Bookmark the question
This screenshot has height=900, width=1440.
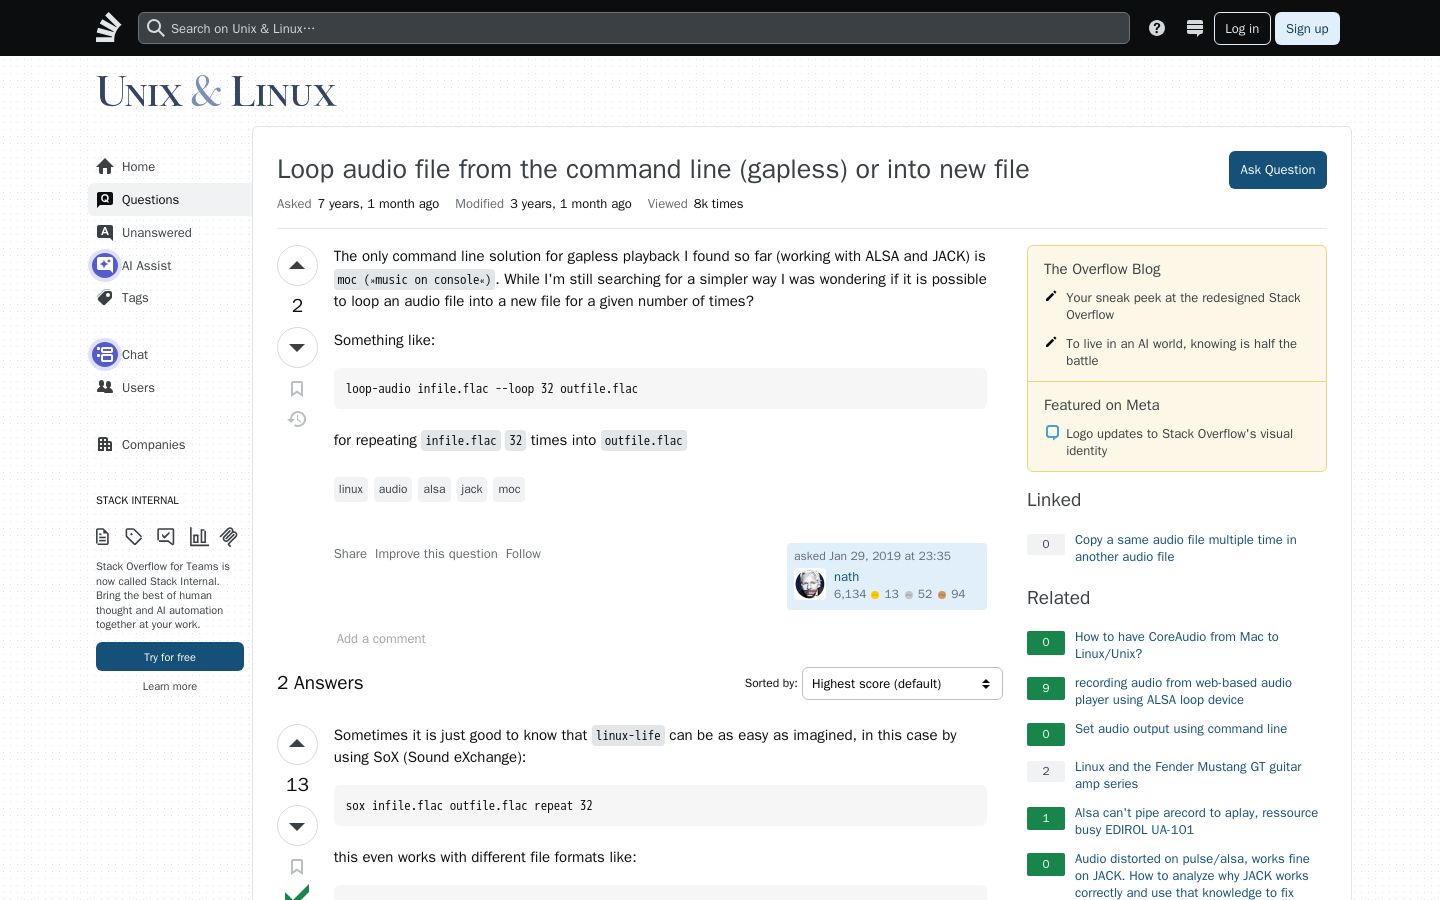(297, 389)
